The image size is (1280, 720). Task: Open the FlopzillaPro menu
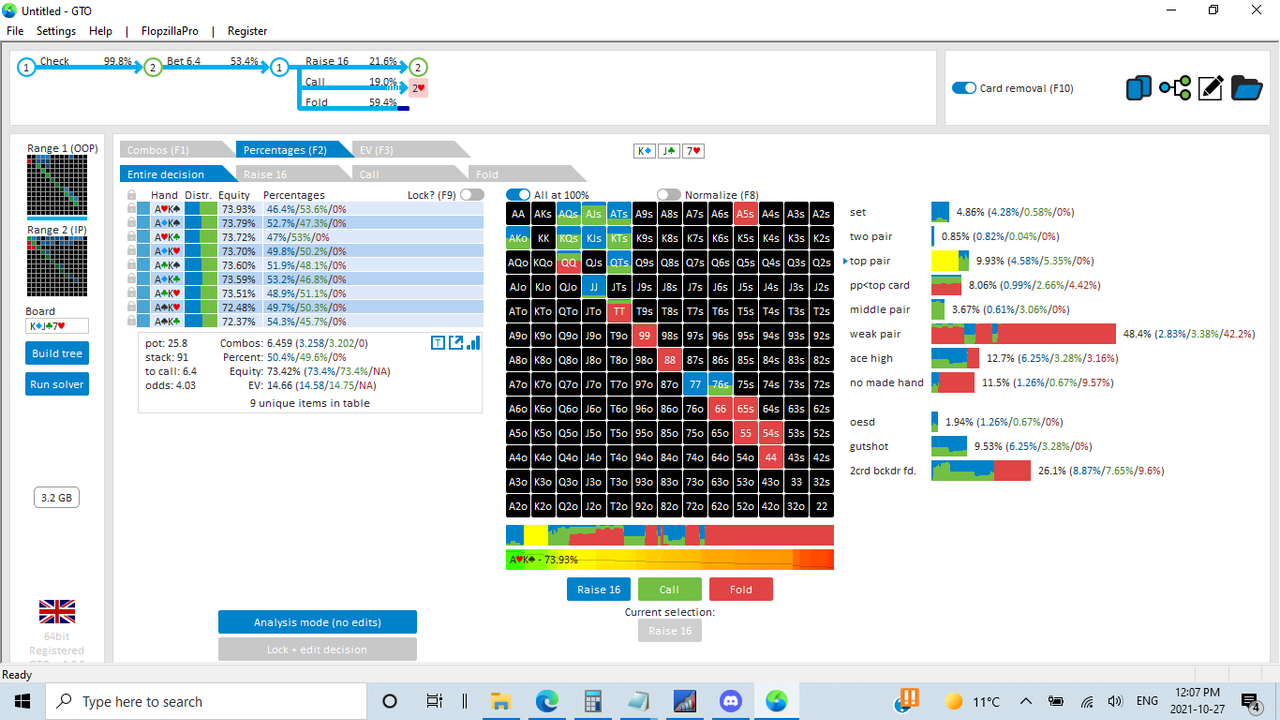click(169, 30)
